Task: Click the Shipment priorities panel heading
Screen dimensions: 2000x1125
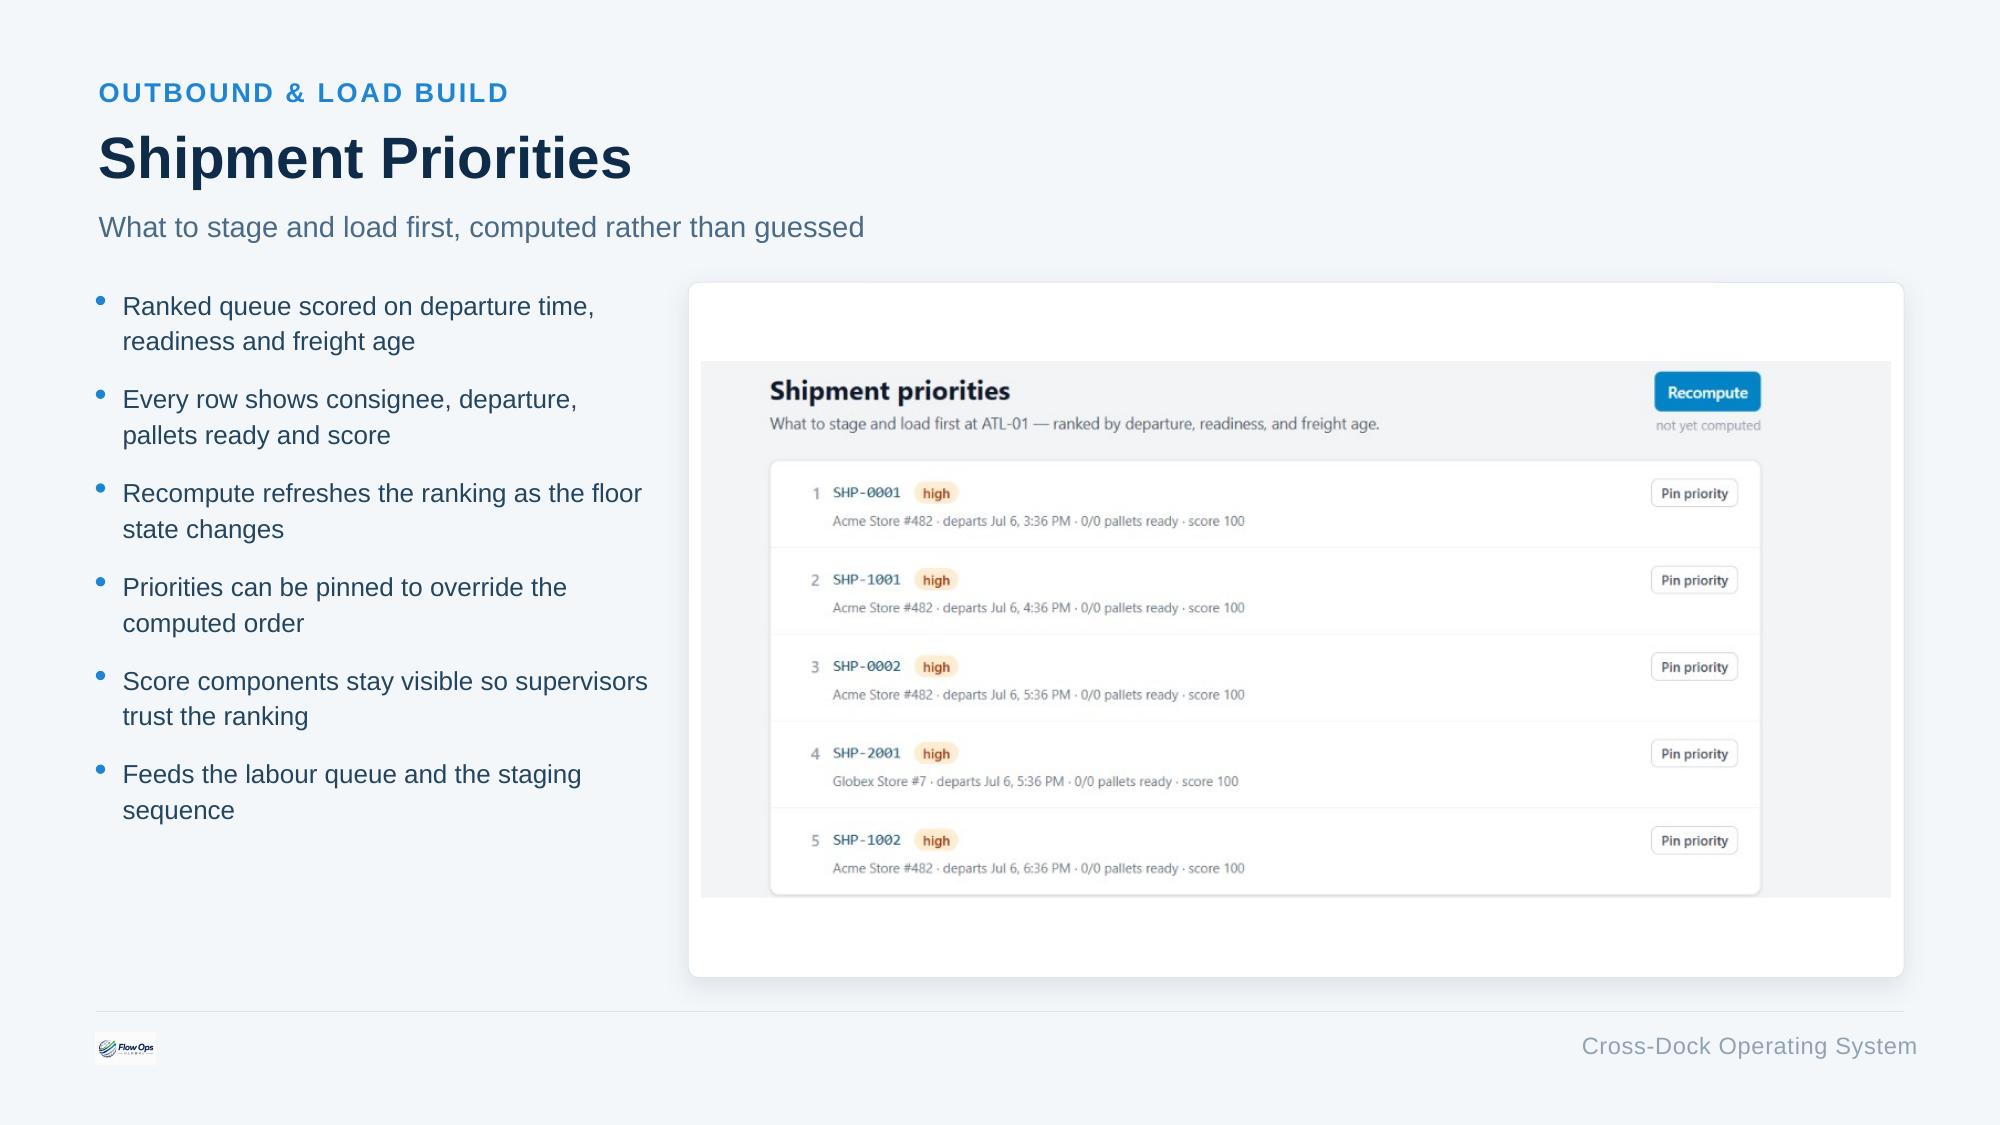Action: pos(889,391)
